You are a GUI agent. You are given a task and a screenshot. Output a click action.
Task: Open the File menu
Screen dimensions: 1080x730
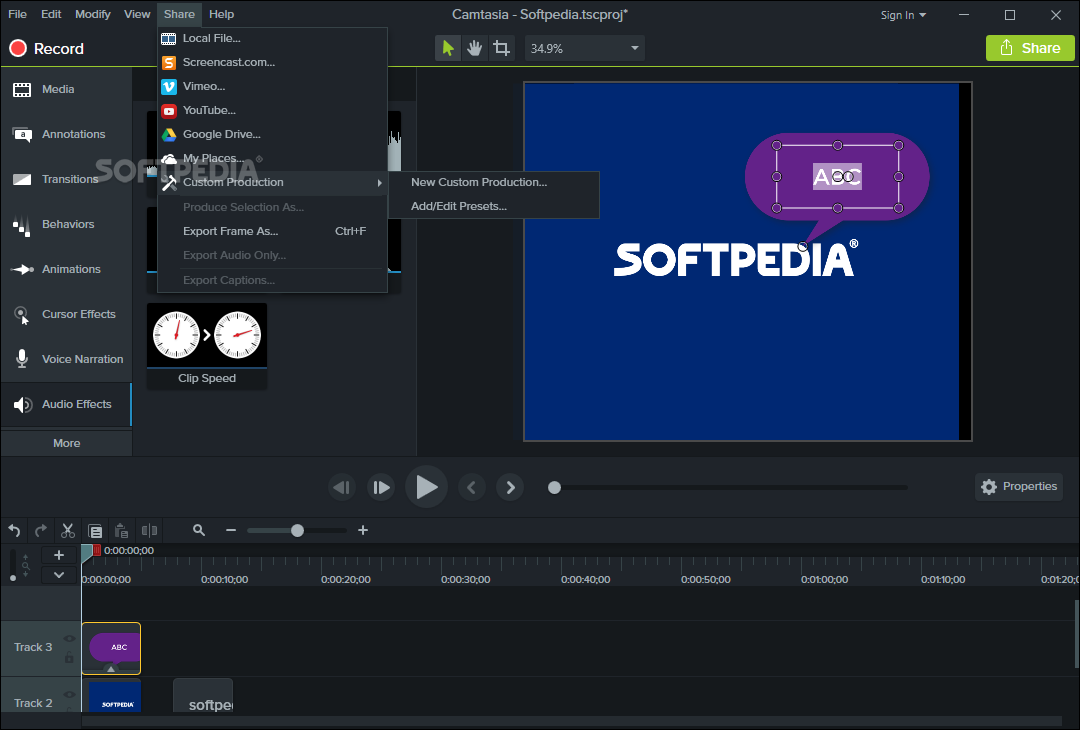pyautogui.click(x=17, y=14)
